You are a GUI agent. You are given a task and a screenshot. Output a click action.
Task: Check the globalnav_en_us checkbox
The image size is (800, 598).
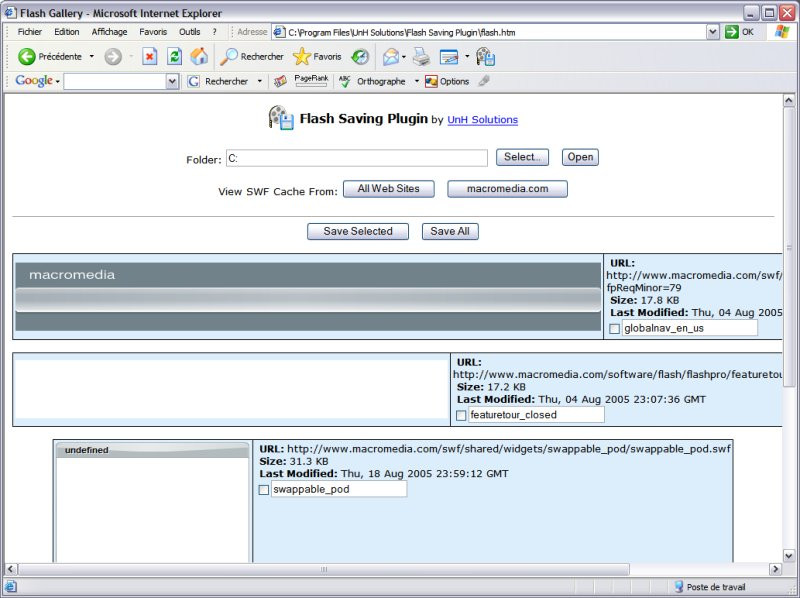[615, 328]
